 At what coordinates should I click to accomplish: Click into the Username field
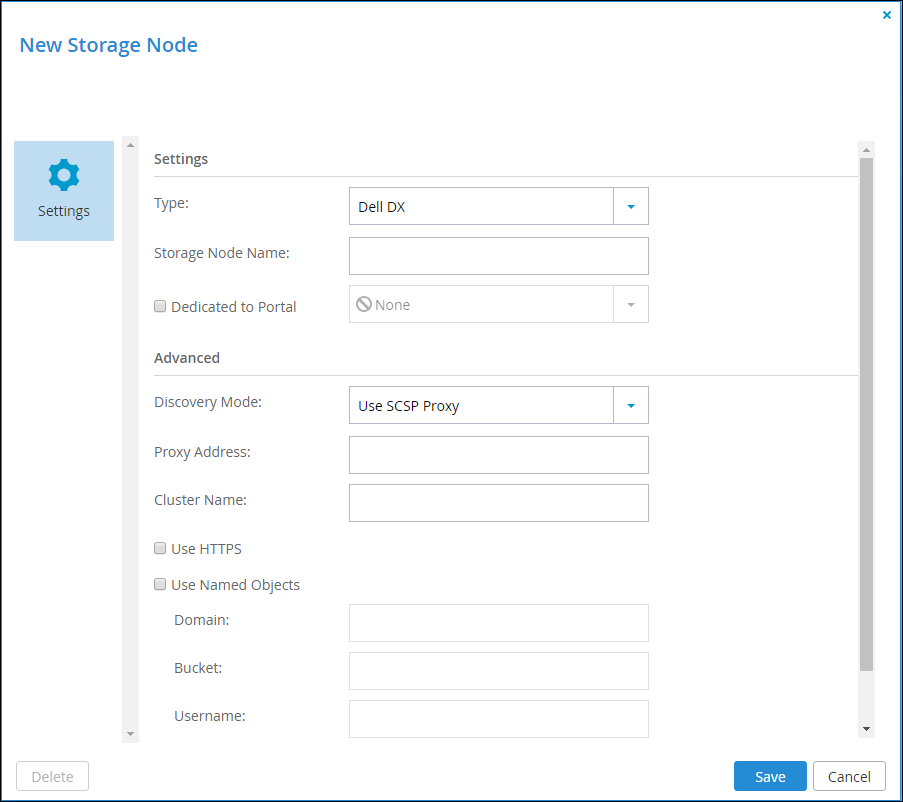click(499, 719)
